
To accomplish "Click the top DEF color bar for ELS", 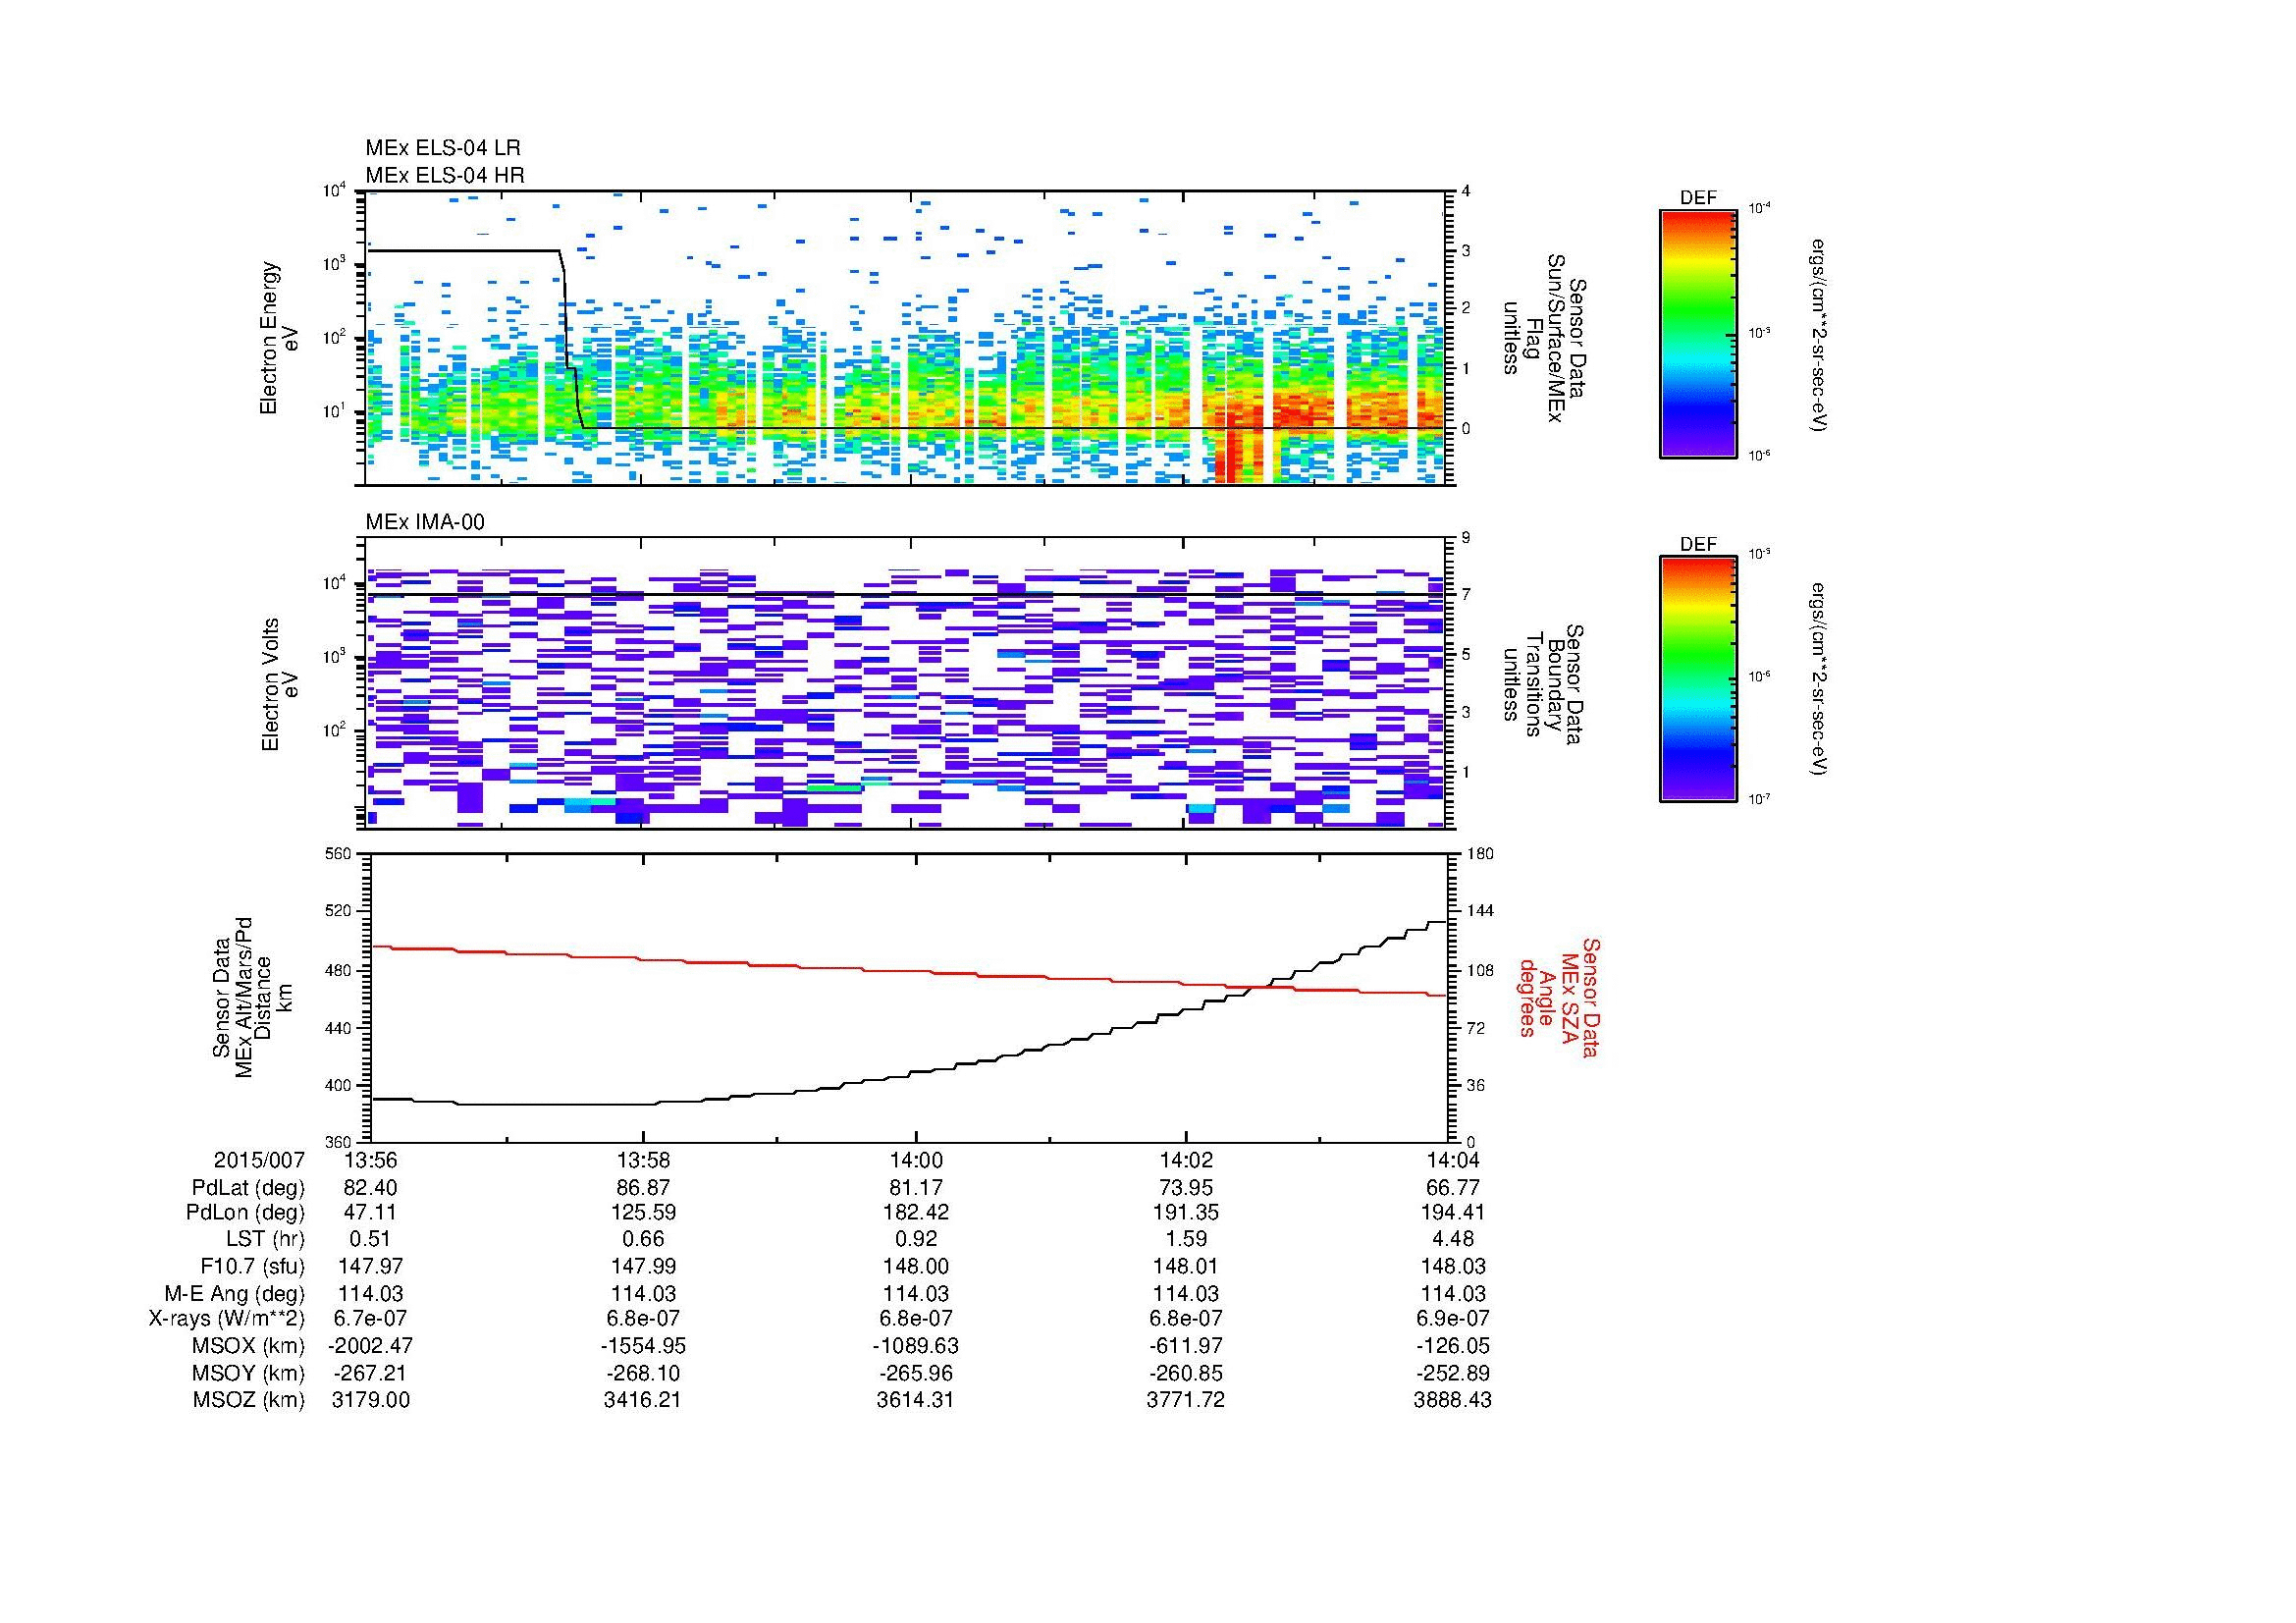I will pos(1697,334).
